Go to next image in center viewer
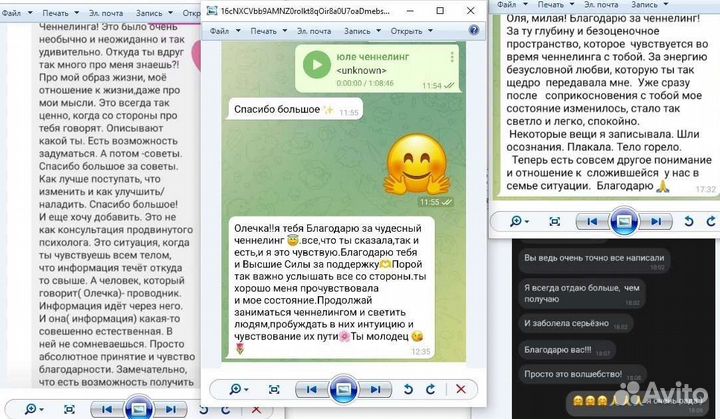Image resolution: width=720 pixels, height=419 pixels. [376, 390]
